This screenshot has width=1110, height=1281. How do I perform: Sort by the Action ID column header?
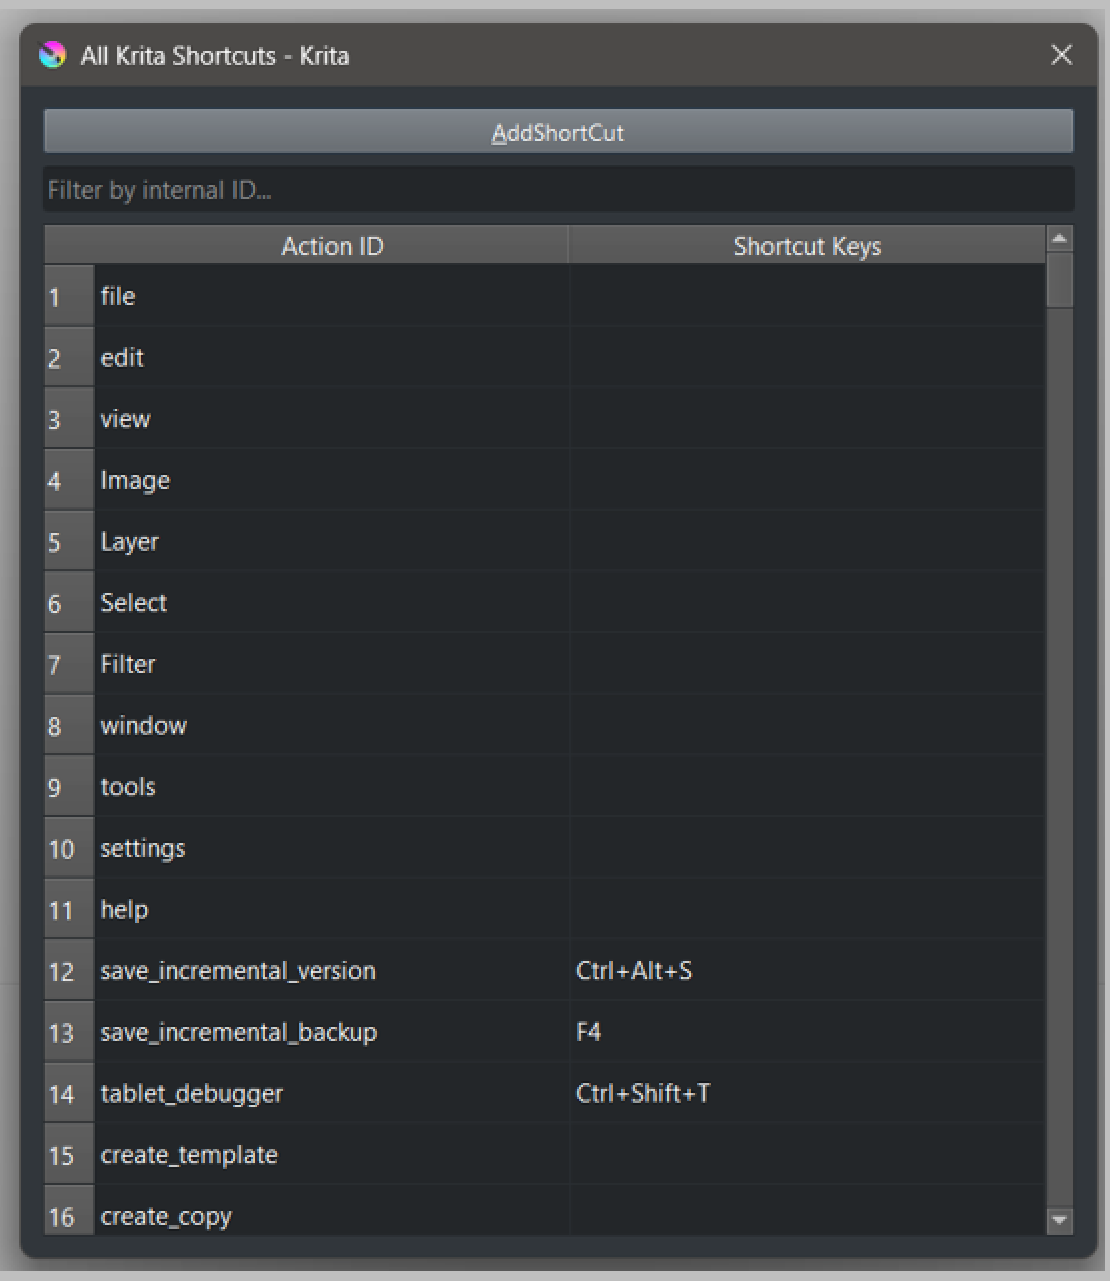point(332,246)
